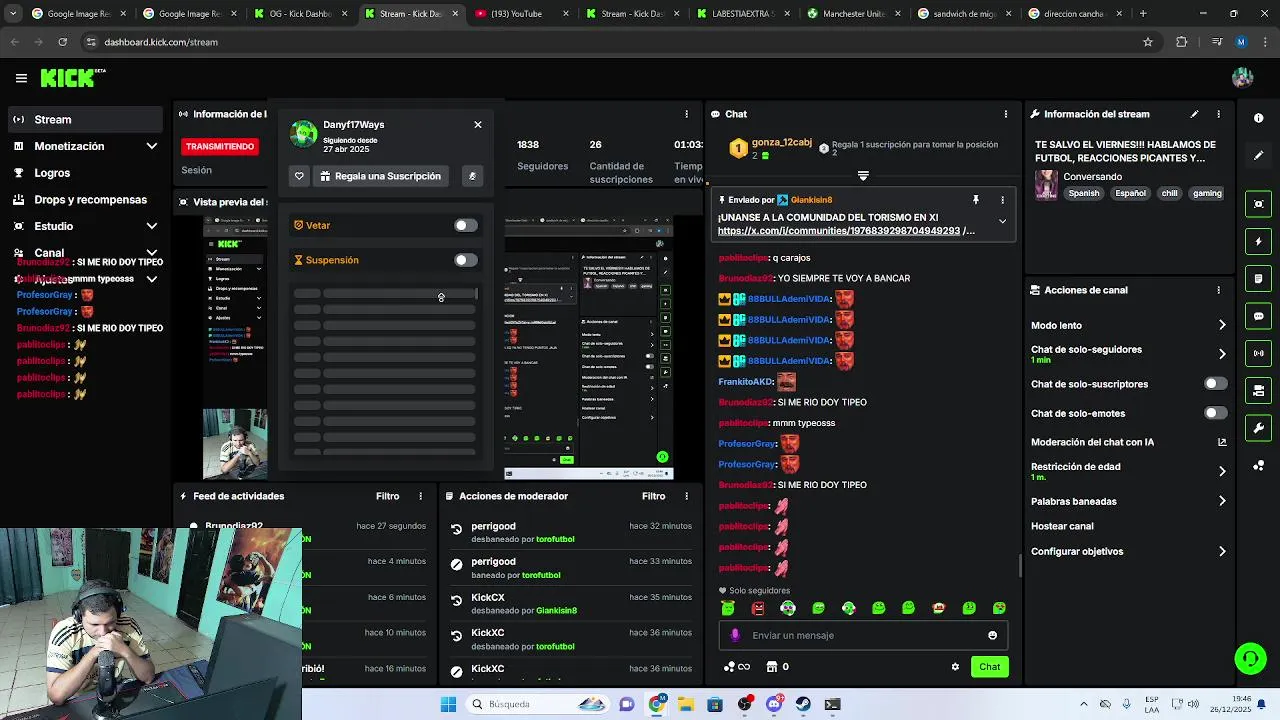The height and width of the screenshot is (720, 1280).
Task: Toggle note widget icon in right toolbar
Action: (1258, 278)
